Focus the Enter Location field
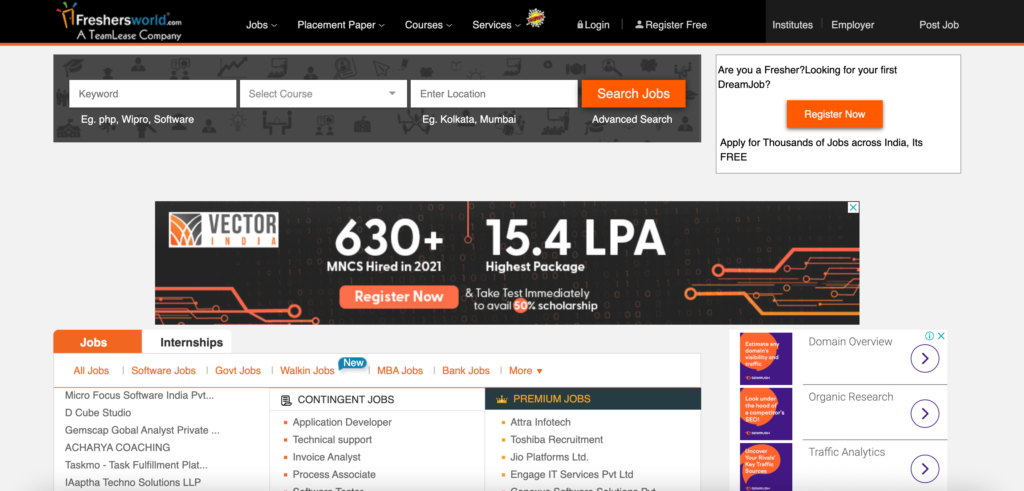The height and width of the screenshot is (491, 1024). tap(494, 93)
